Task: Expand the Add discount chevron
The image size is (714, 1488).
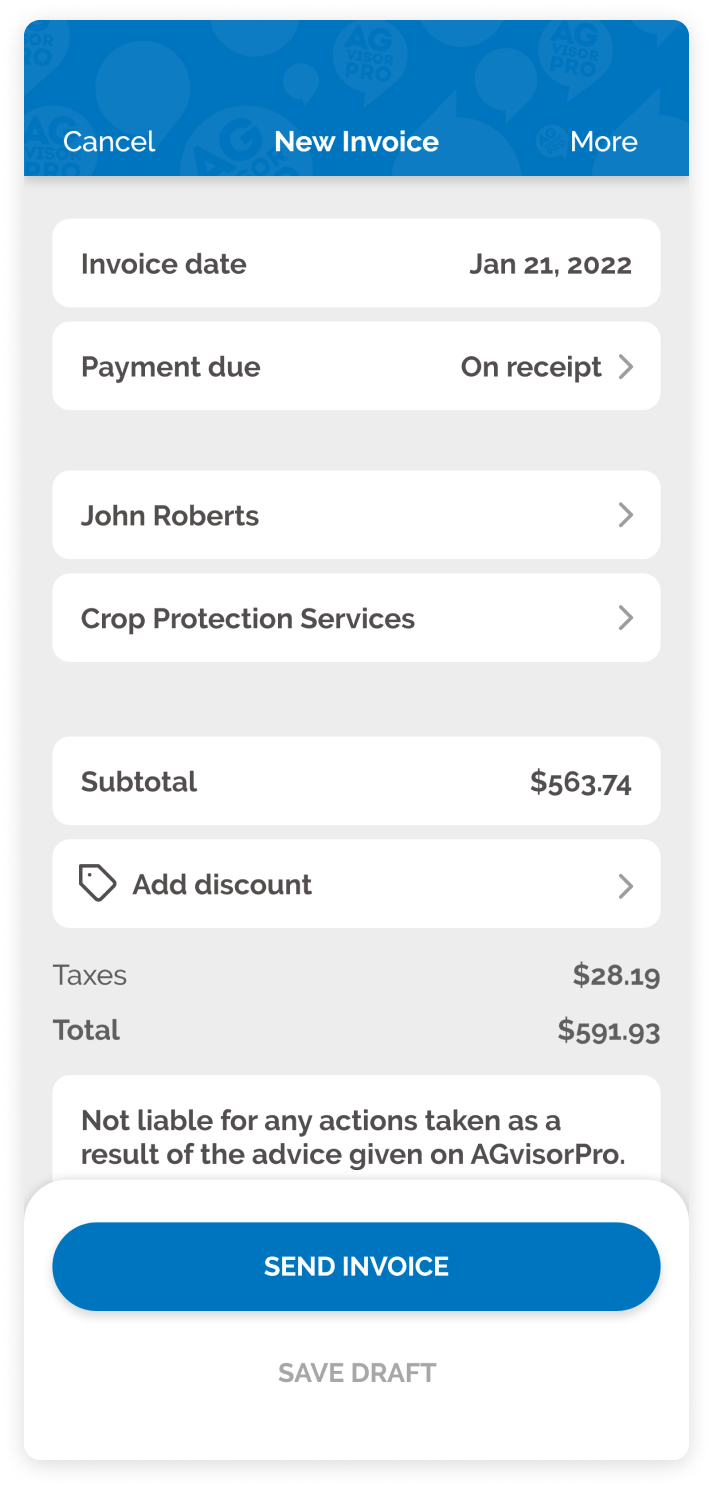Action: coord(626,886)
